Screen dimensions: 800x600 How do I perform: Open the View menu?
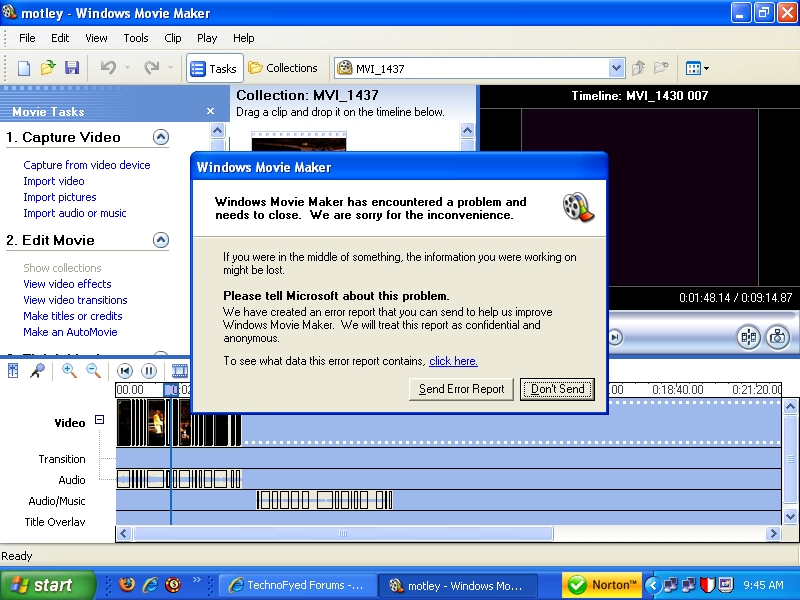pos(96,38)
